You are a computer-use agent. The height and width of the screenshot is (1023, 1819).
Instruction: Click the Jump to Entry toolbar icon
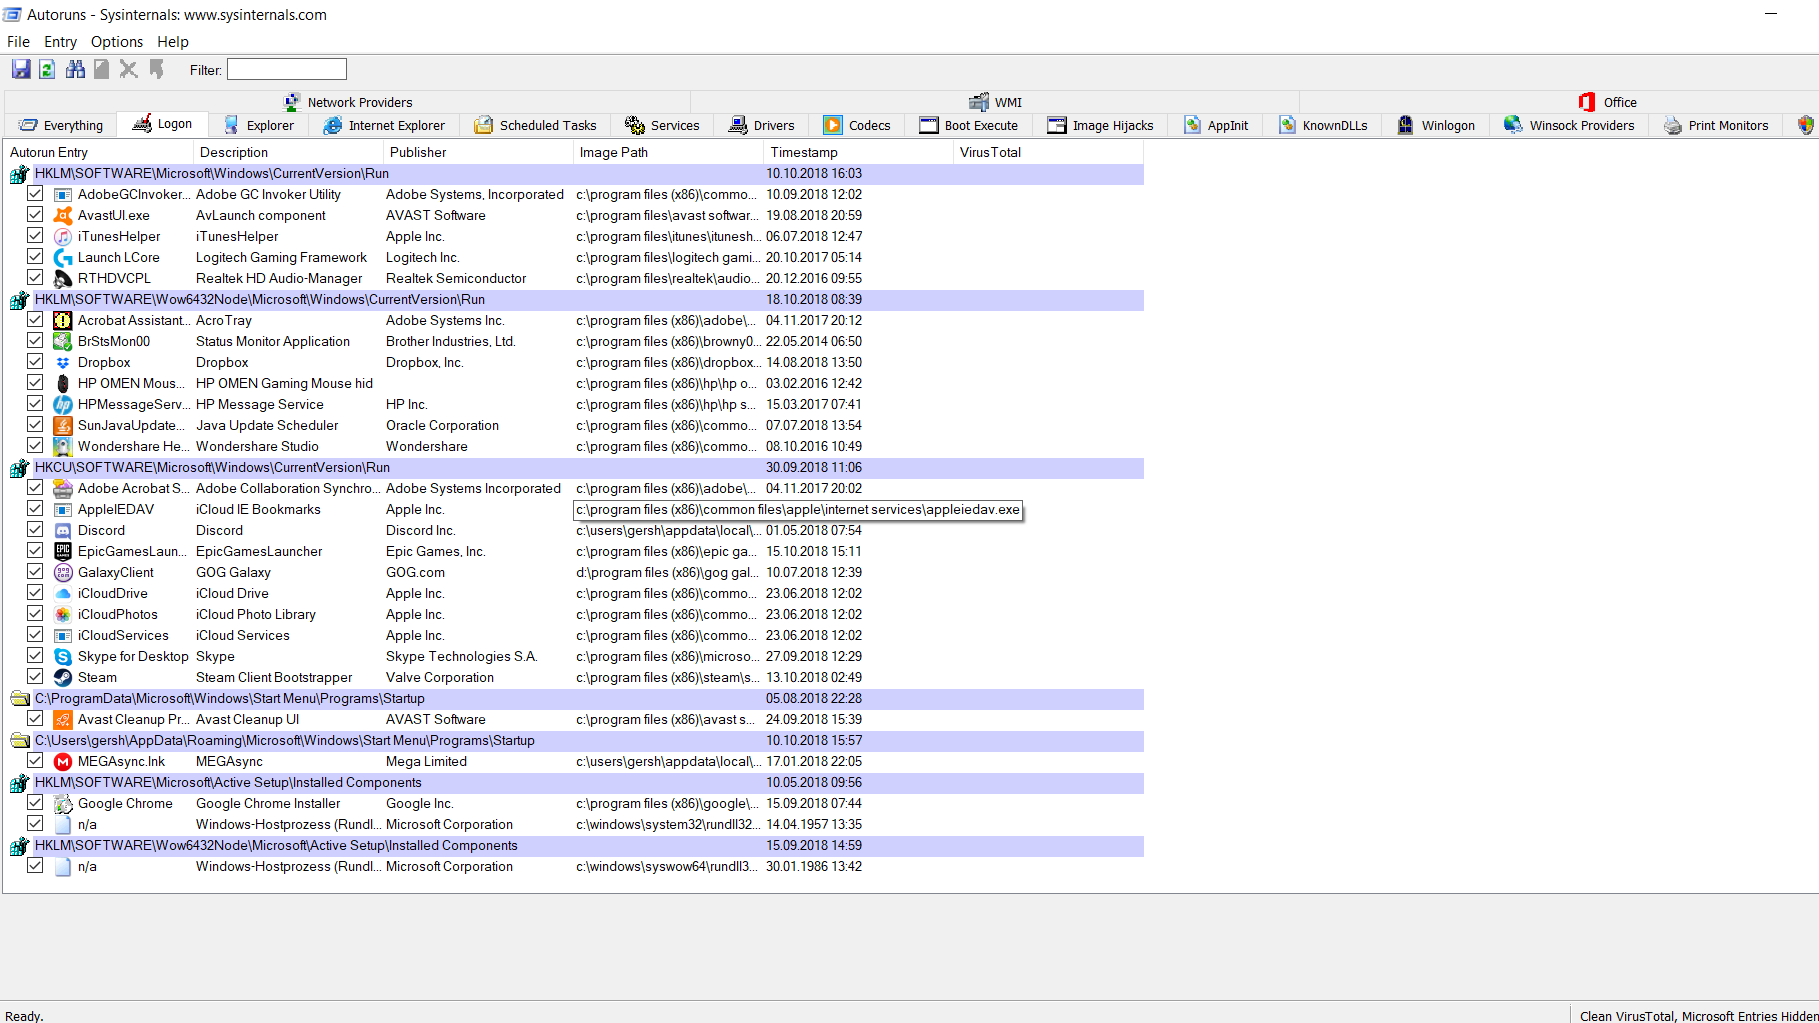(x=156, y=69)
